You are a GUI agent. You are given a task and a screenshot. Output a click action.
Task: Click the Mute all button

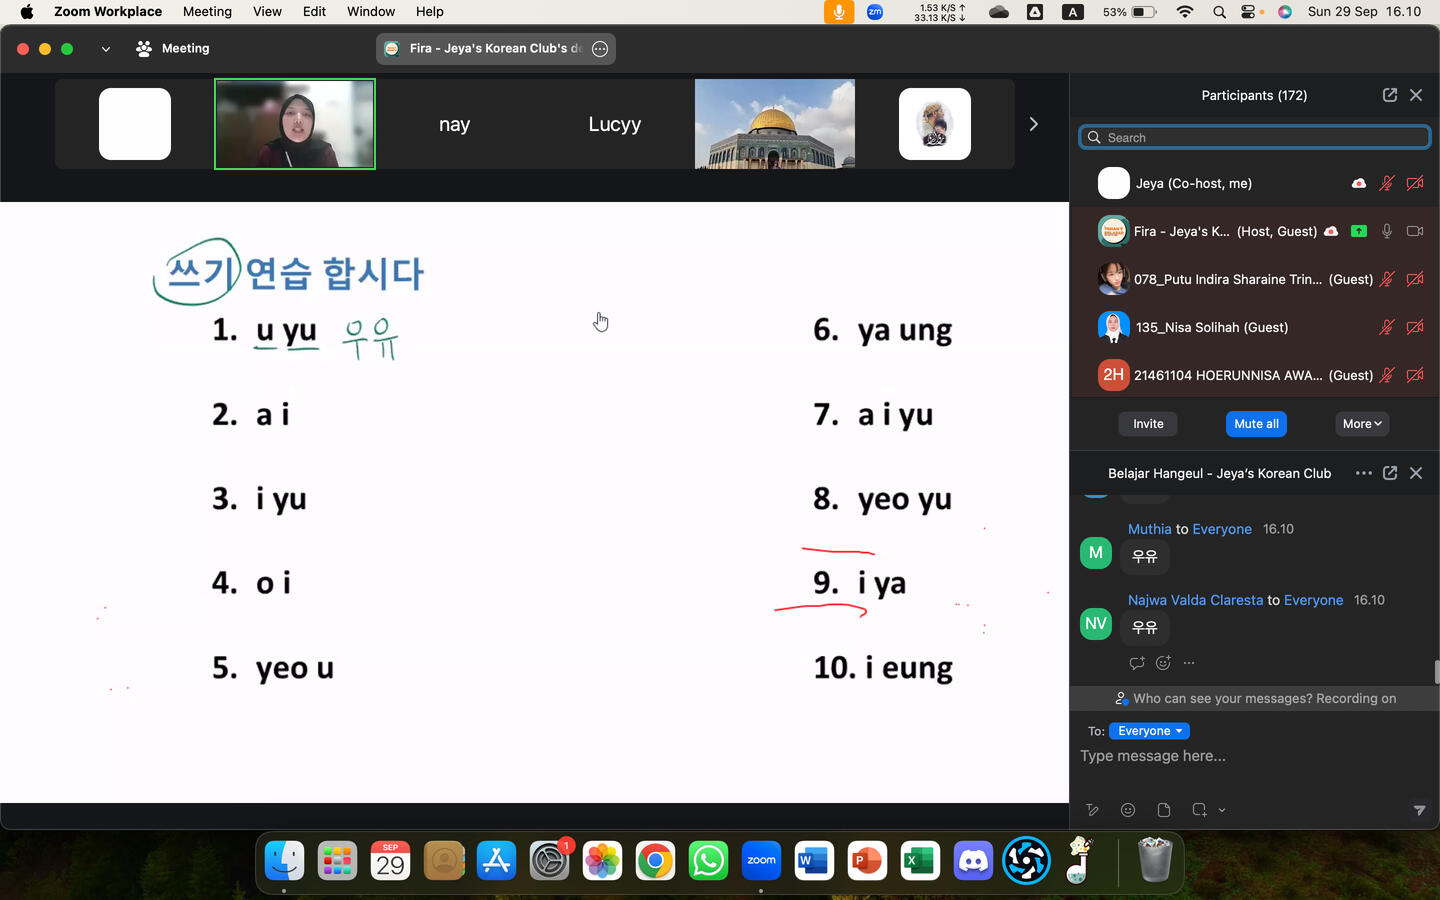click(x=1256, y=424)
